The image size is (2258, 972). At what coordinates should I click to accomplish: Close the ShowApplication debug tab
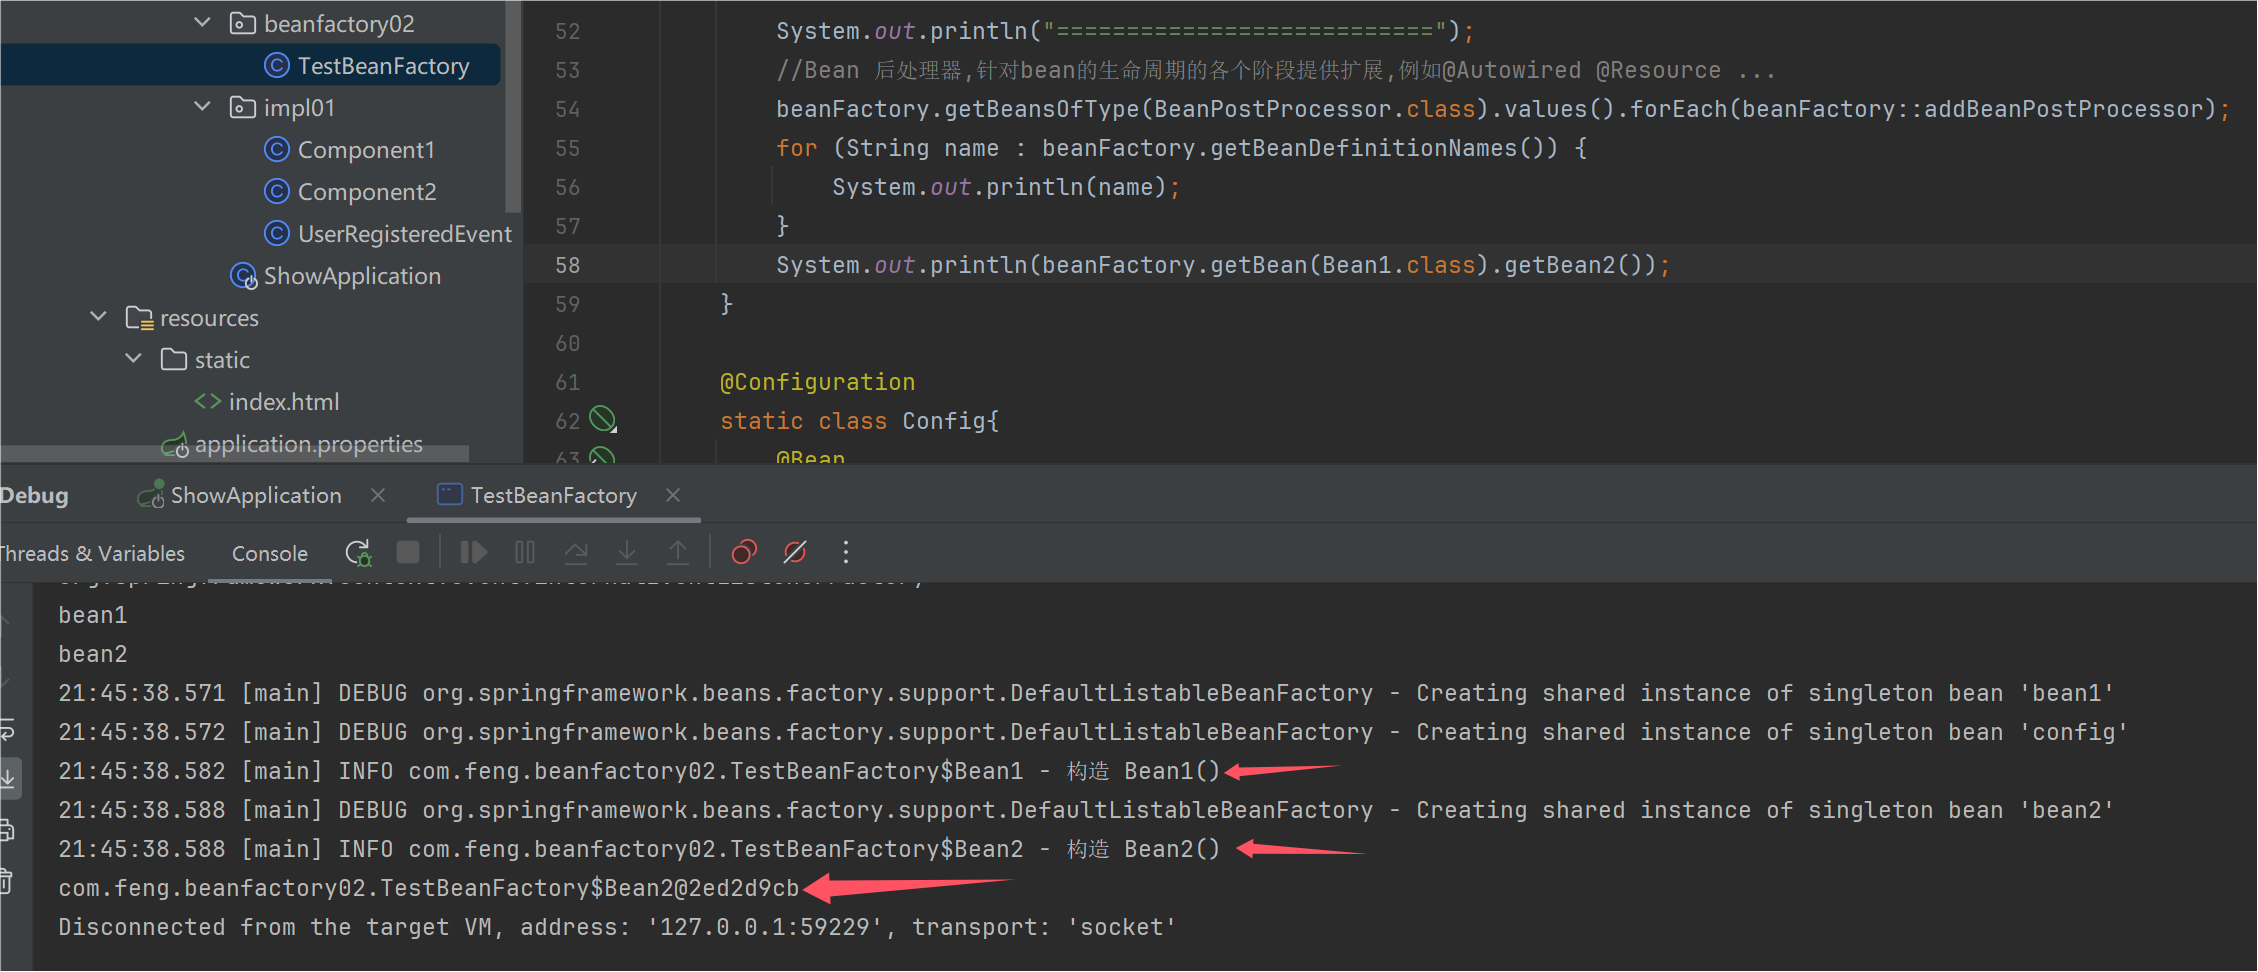click(378, 495)
